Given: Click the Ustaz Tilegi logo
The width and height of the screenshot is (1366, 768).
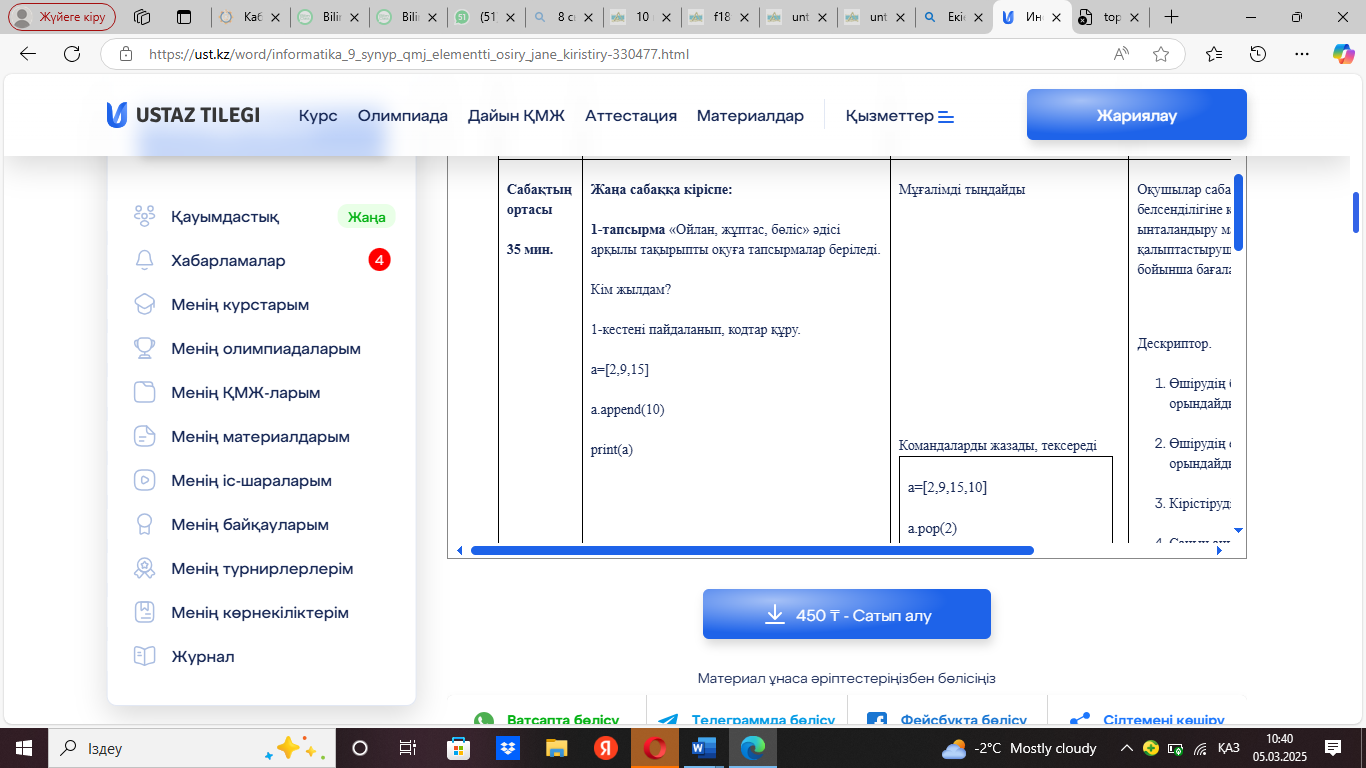Looking at the screenshot, I should (x=183, y=115).
